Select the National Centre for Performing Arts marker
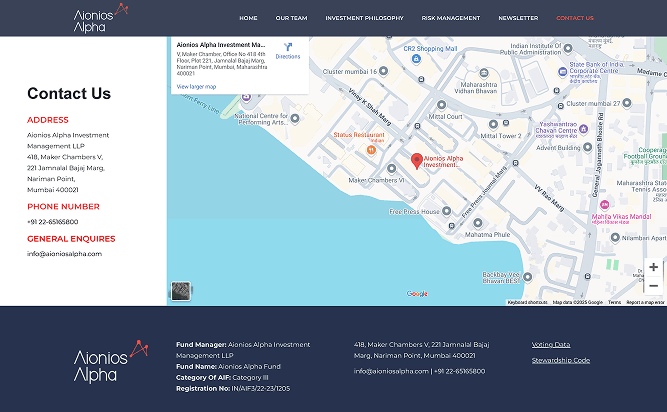This screenshot has width=667, height=412. tap(295, 118)
